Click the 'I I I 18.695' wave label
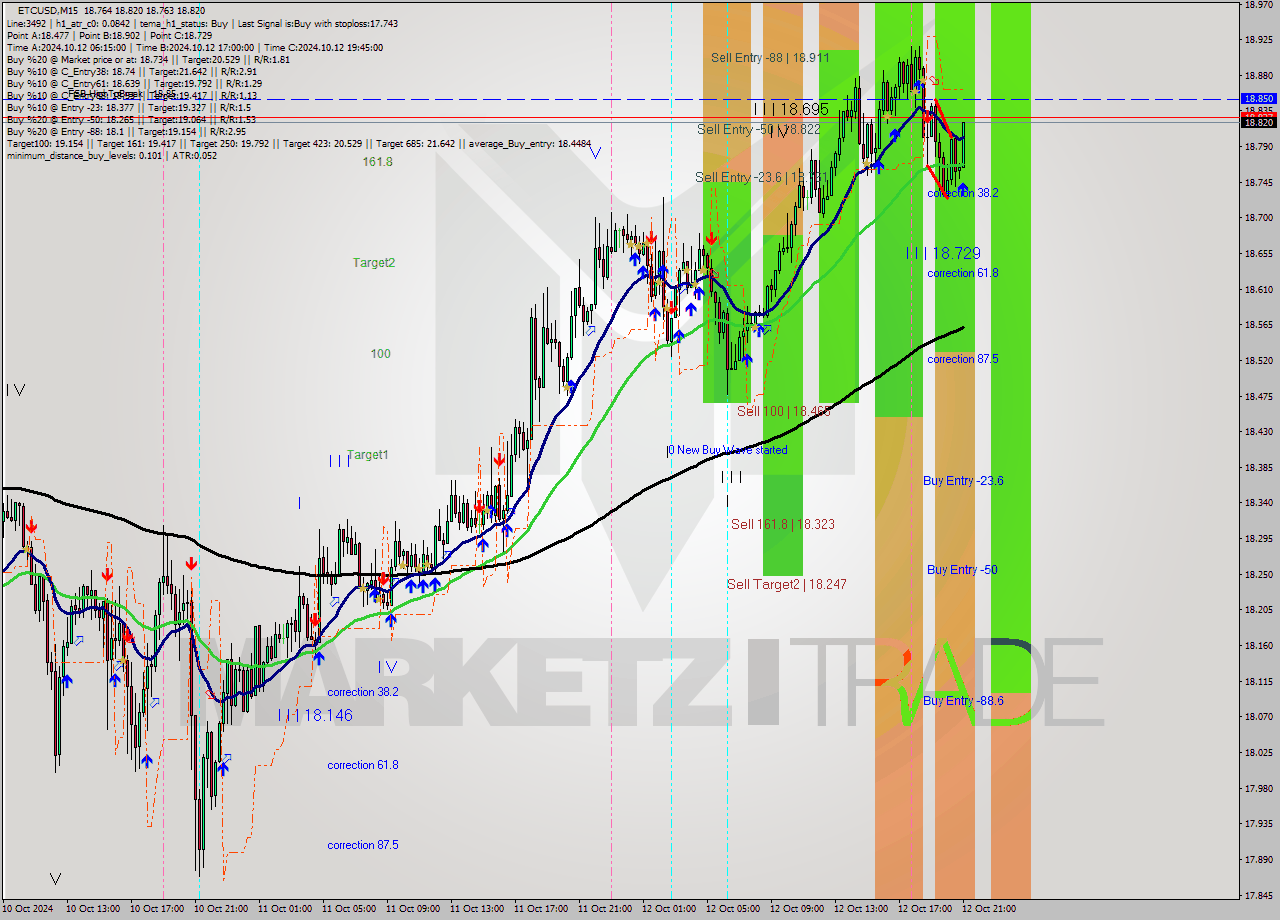 pyautogui.click(x=790, y=108)
